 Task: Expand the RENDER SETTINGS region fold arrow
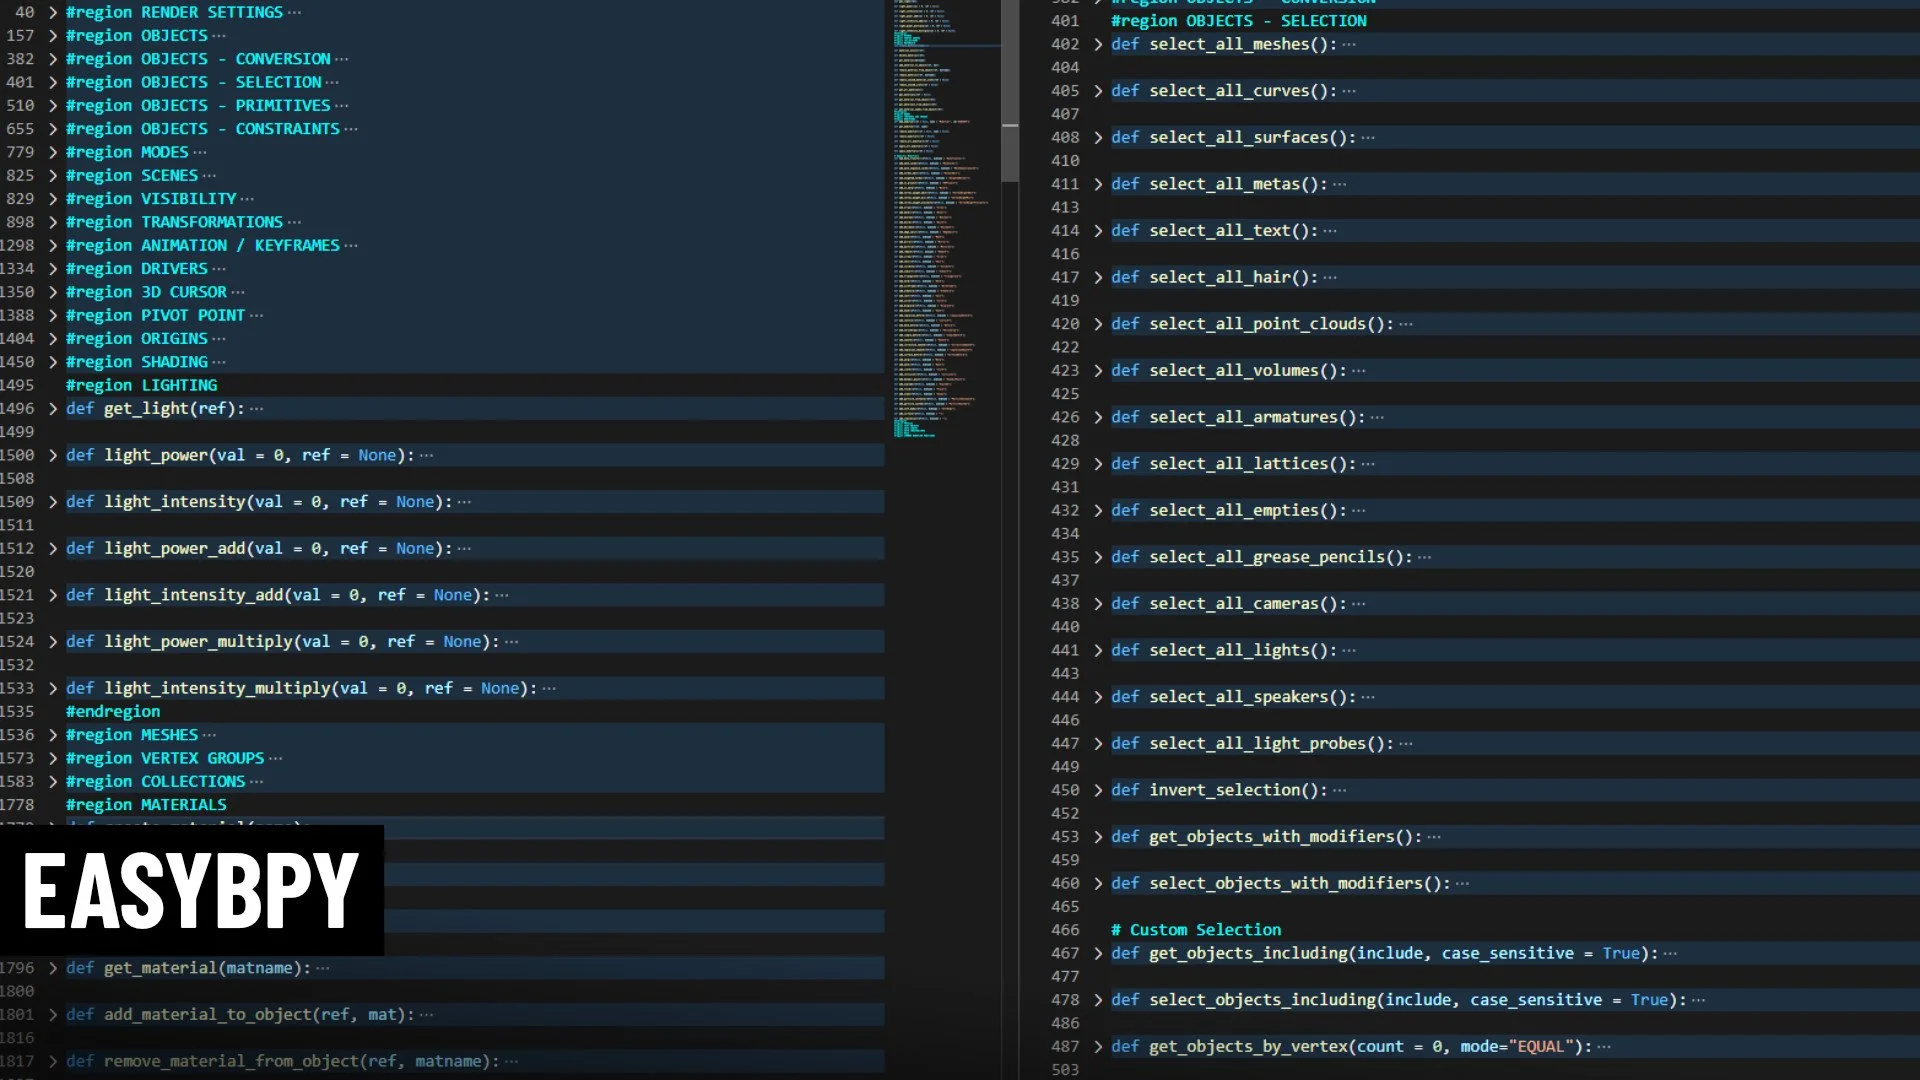click(x=53, y=12)
